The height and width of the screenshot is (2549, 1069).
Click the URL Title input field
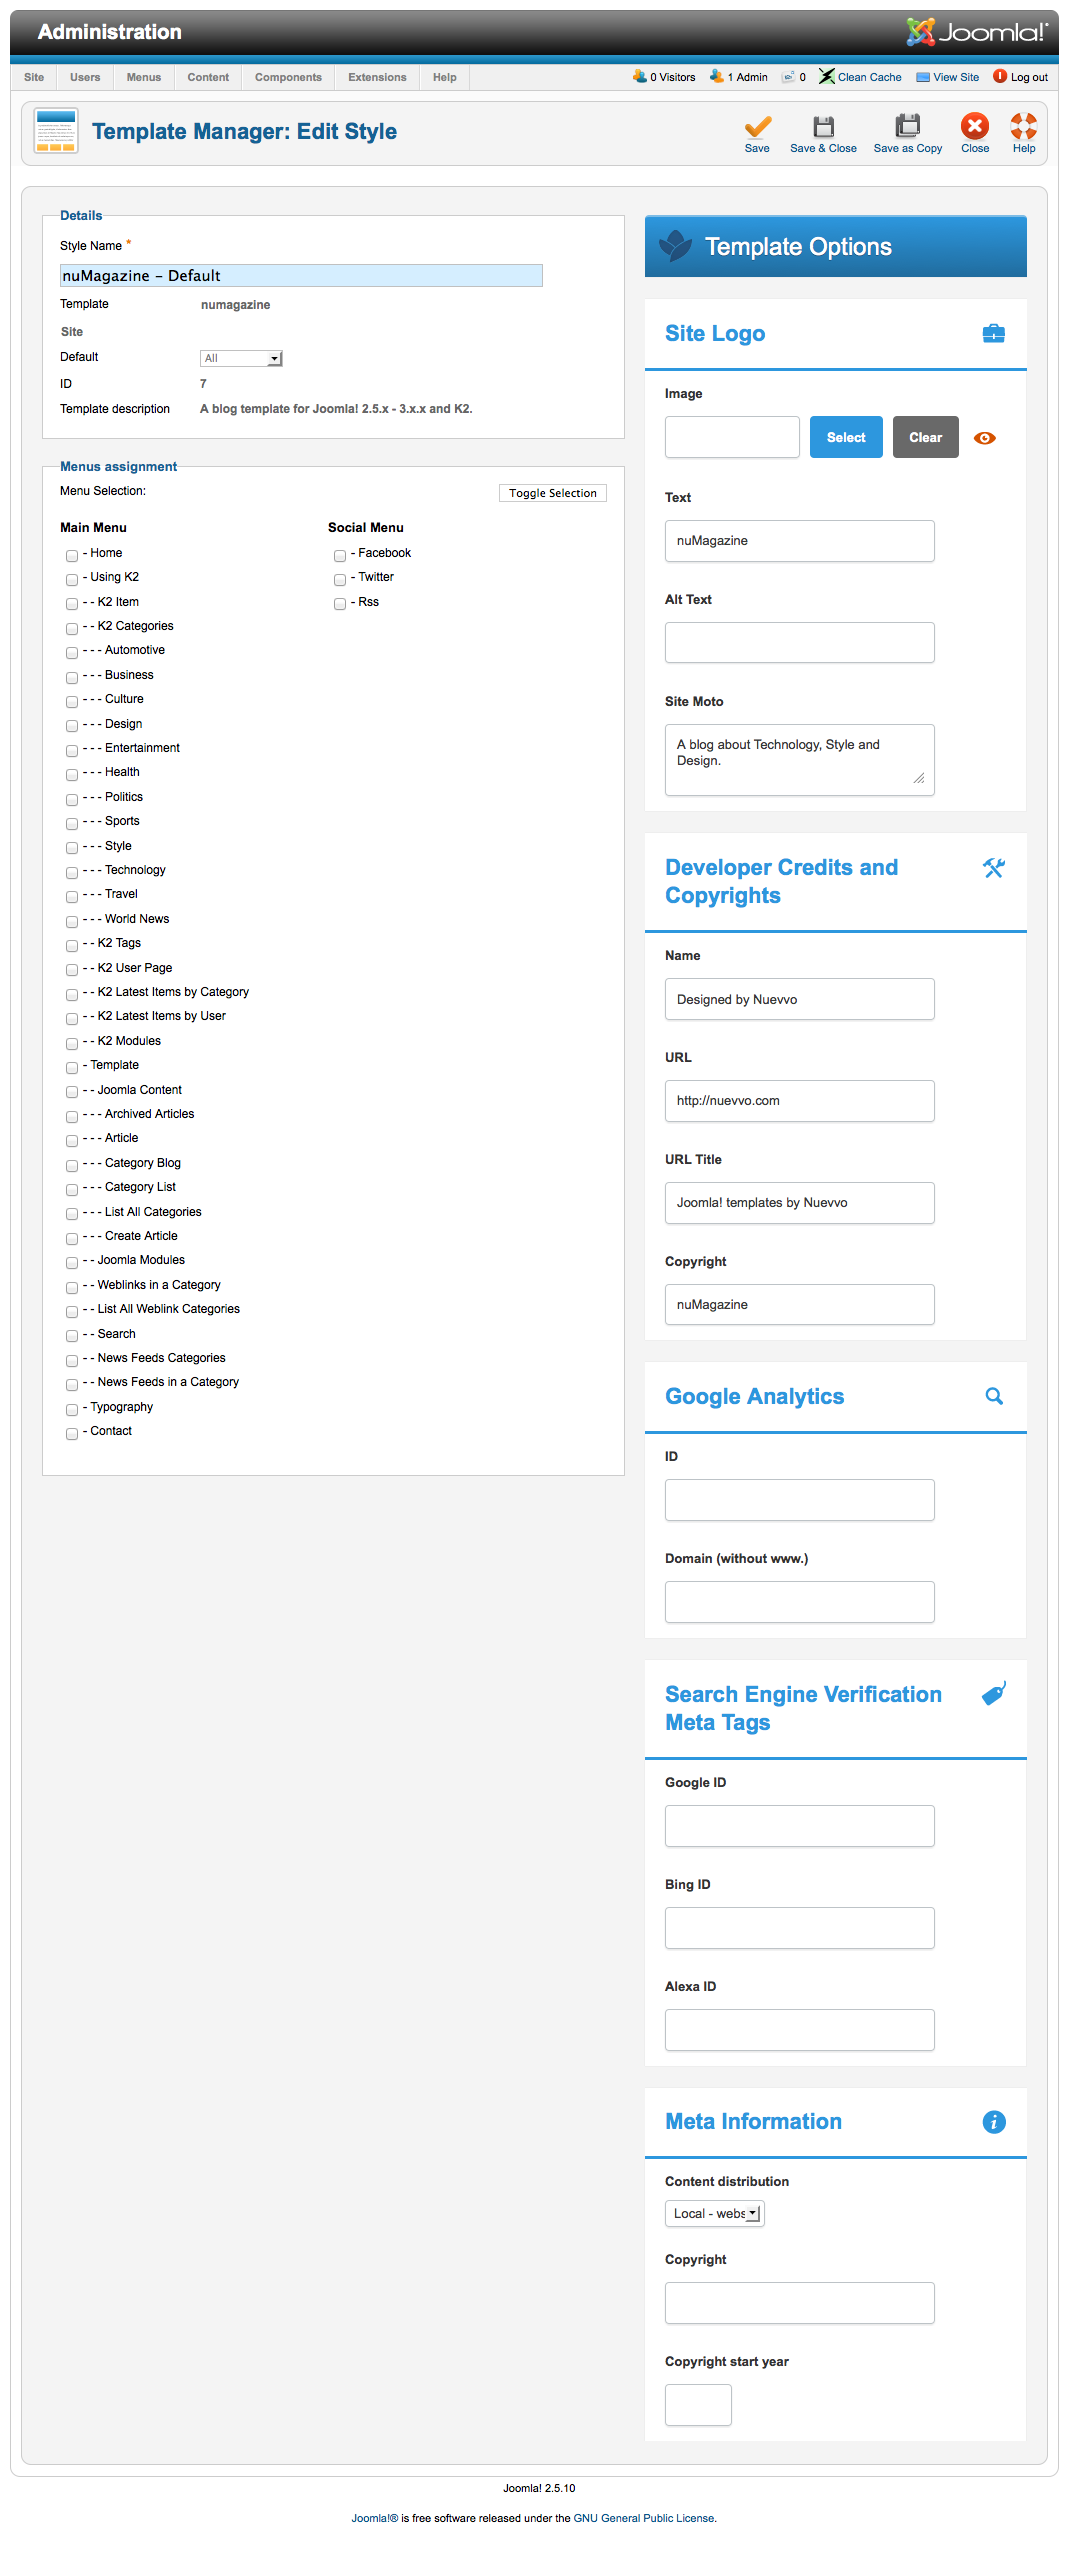click(x=800, y=1203)
